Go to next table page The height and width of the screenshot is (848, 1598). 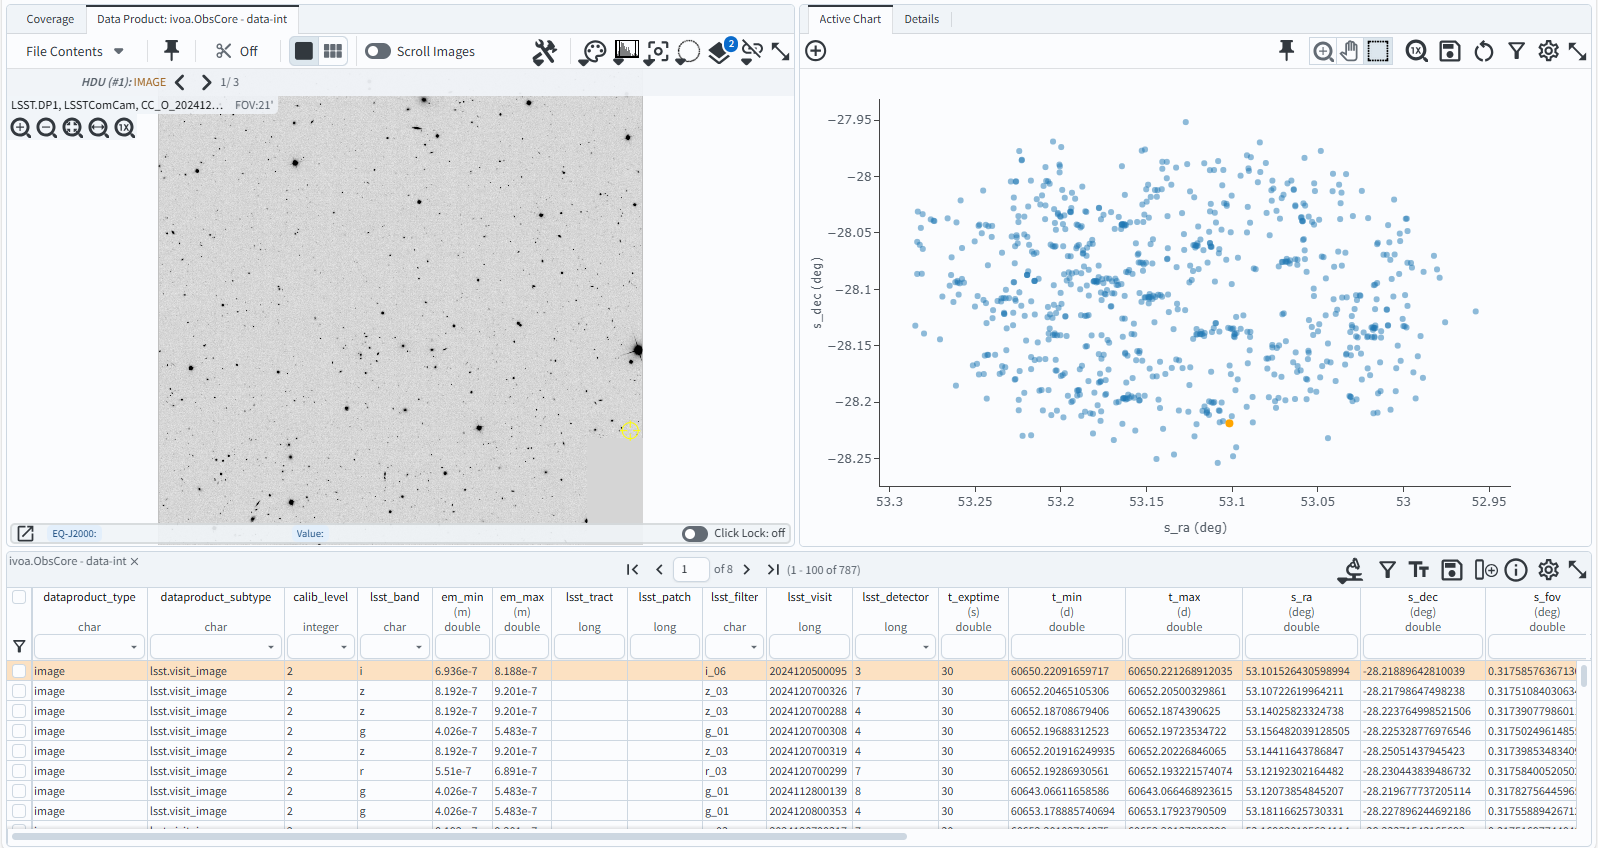tap(747, 570)
